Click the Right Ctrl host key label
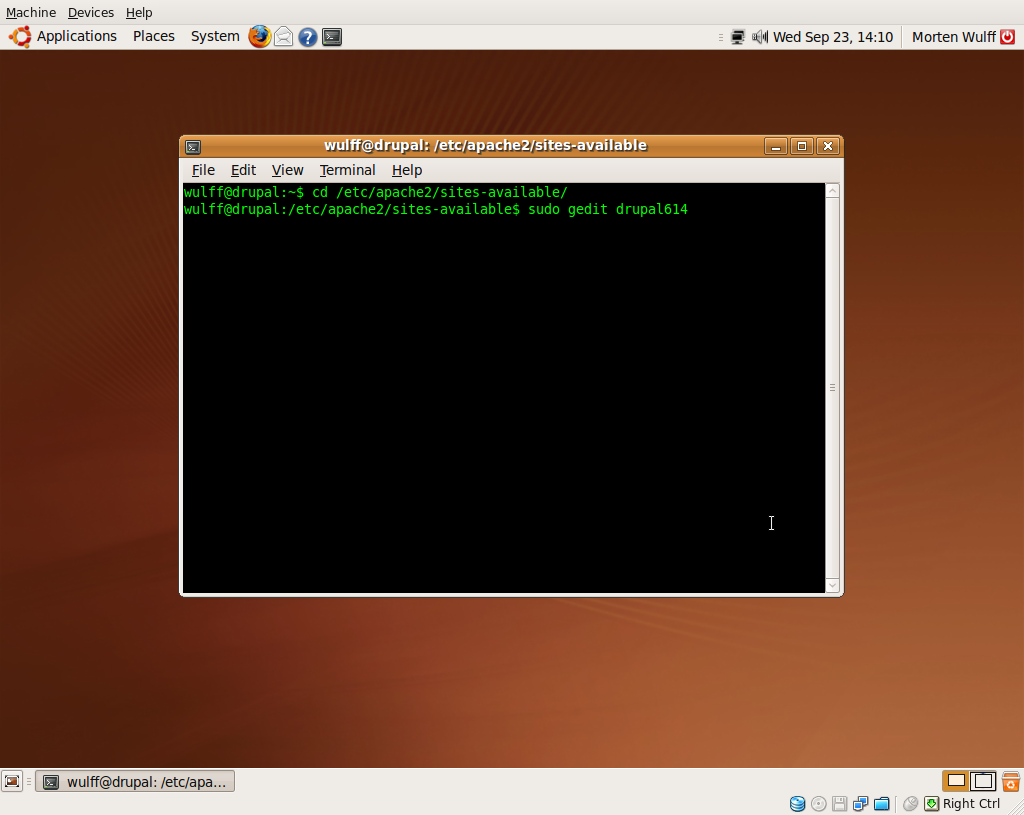Image resolution: width=1024 pixels, height=815 pixels. [971, 804]
